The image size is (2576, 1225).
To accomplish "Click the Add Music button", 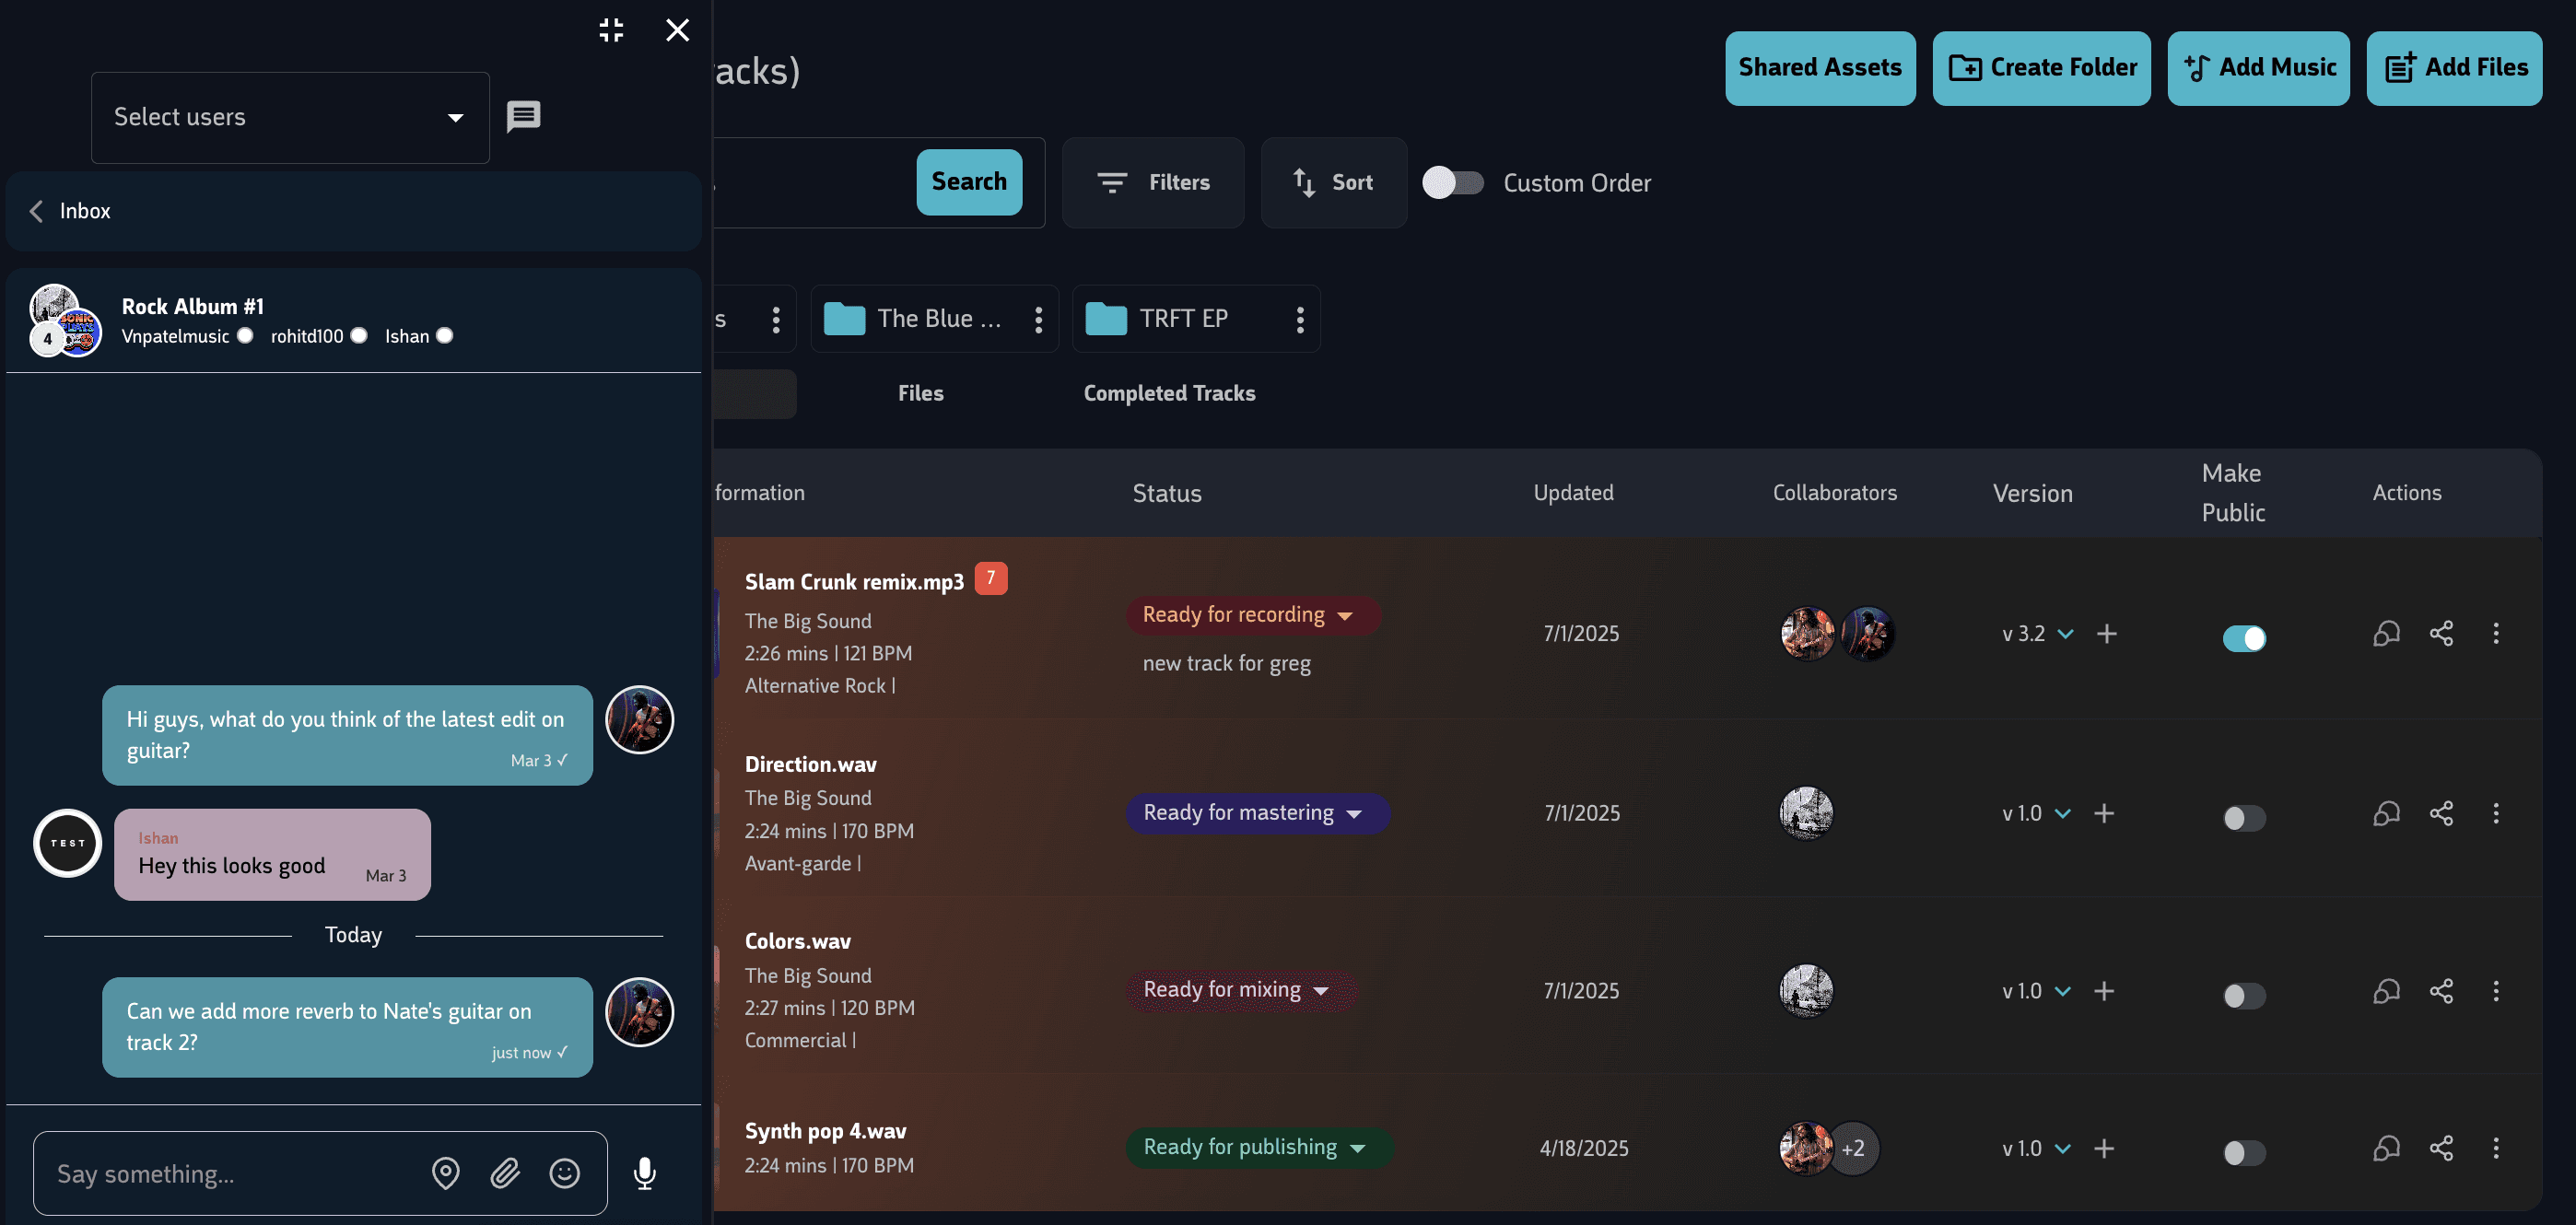I will click(x=2258, y=67).
